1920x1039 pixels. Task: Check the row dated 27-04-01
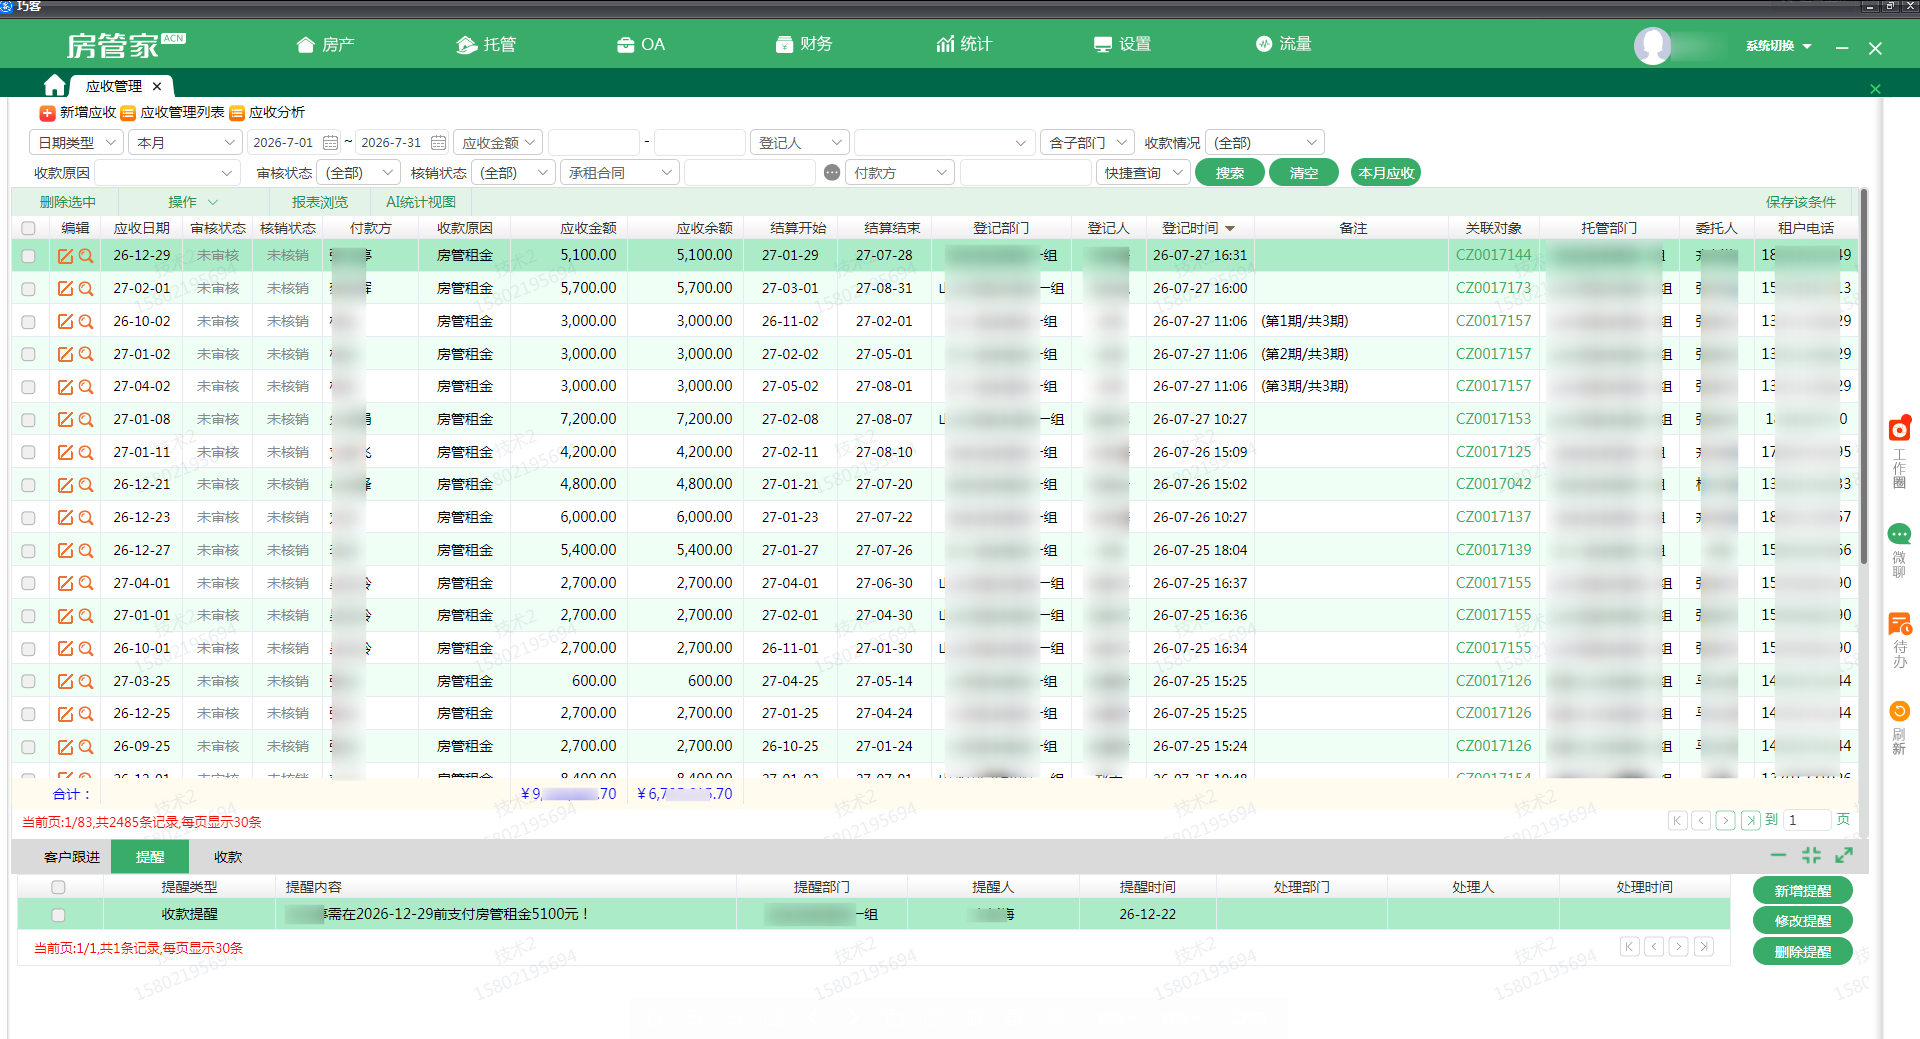28,584
